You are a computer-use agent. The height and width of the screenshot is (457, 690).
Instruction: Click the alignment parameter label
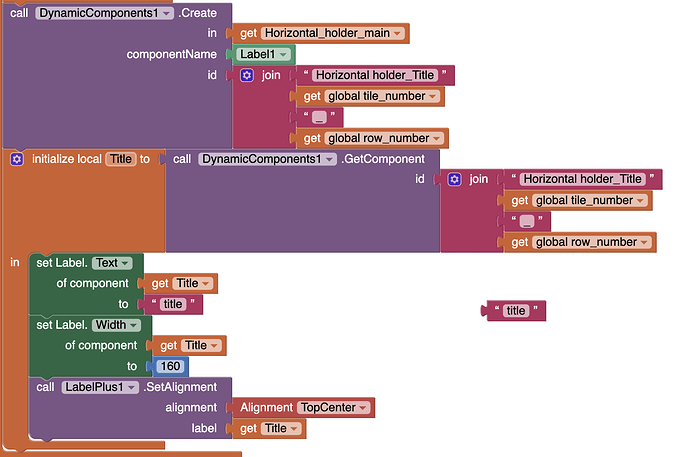coord(191,408)
